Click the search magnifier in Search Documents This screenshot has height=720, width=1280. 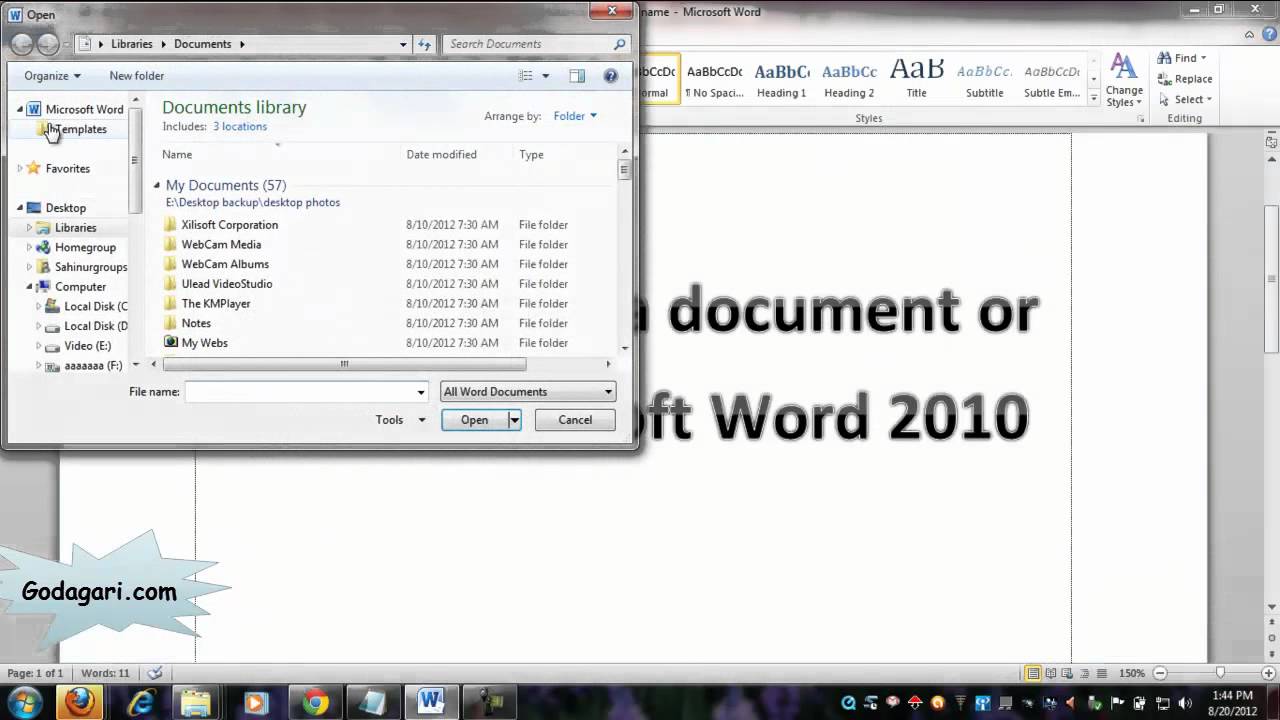click(x=619, y=44)
